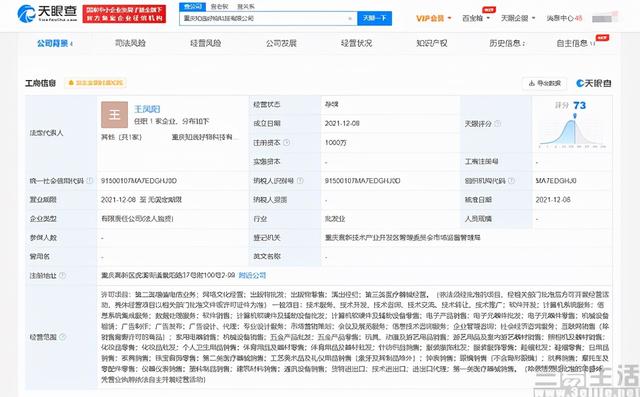Click the info icon beside 经营范围
This screenshot has height=397, width=640.
tap(62, 337)
